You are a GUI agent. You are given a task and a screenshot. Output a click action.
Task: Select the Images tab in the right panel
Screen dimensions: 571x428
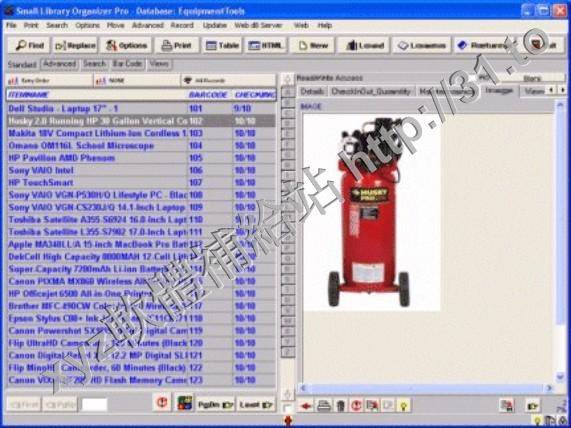coord(499,91)
